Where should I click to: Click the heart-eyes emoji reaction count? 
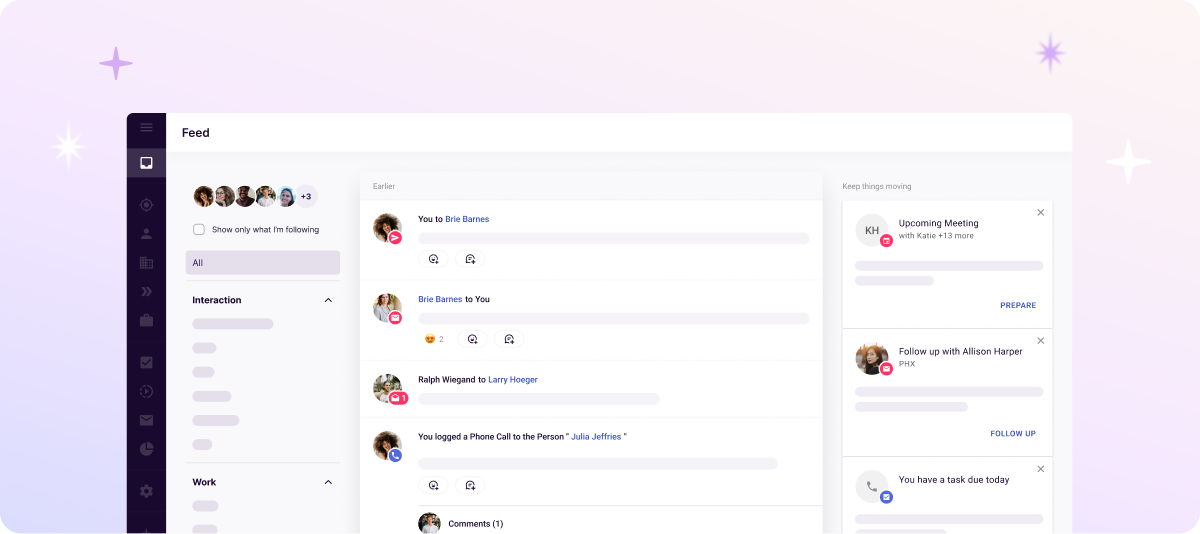pos(434,339)
